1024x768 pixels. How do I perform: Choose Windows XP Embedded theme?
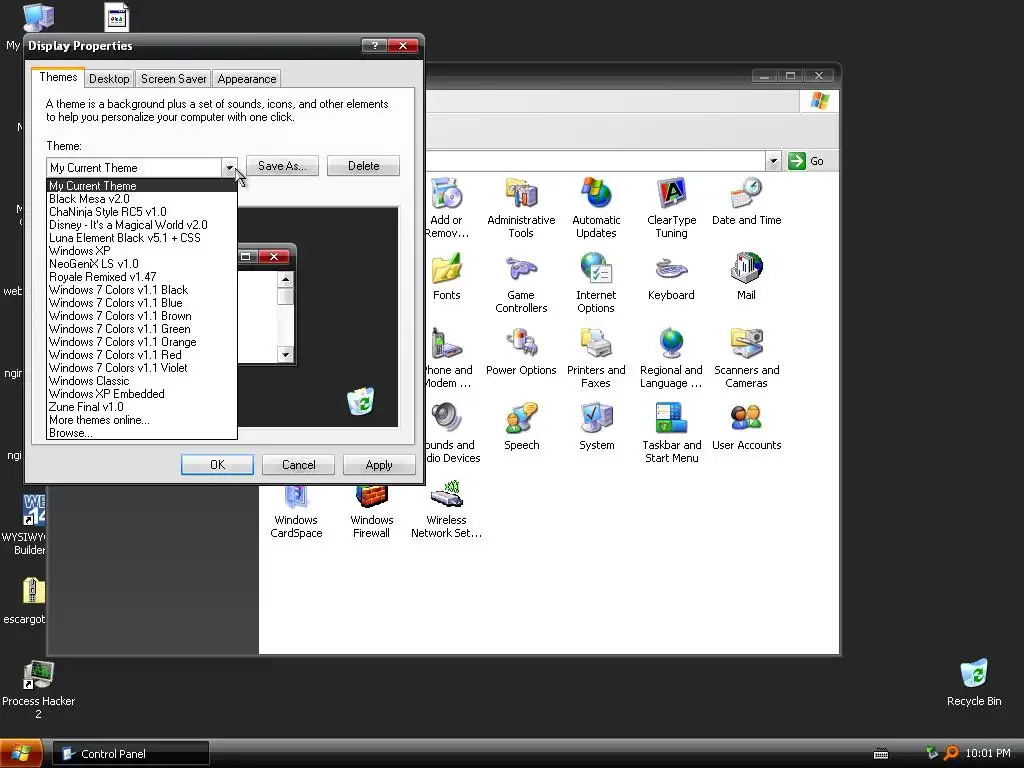click(x=142, y=394)
